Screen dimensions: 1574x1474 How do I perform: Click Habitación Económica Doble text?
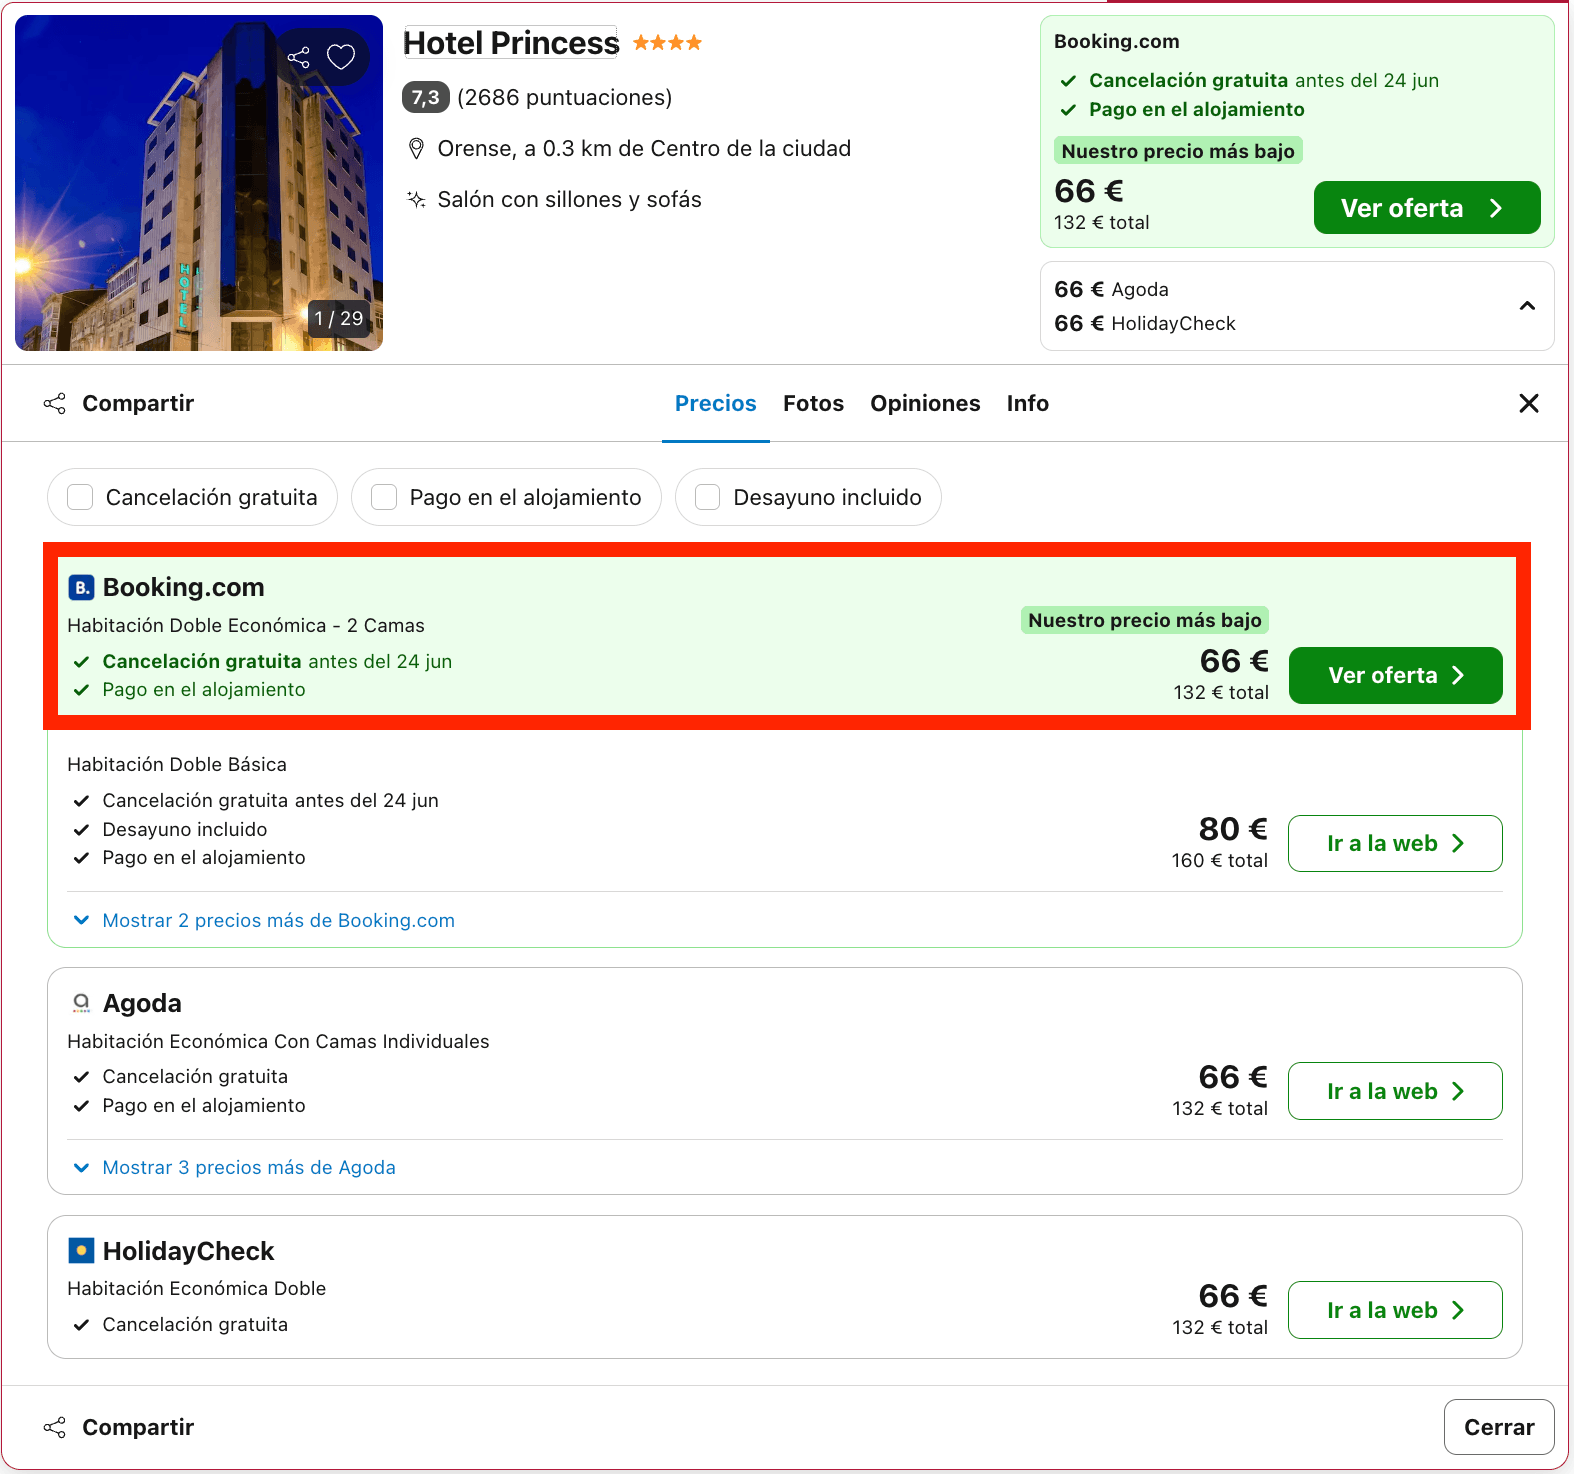coord(196,1288)
